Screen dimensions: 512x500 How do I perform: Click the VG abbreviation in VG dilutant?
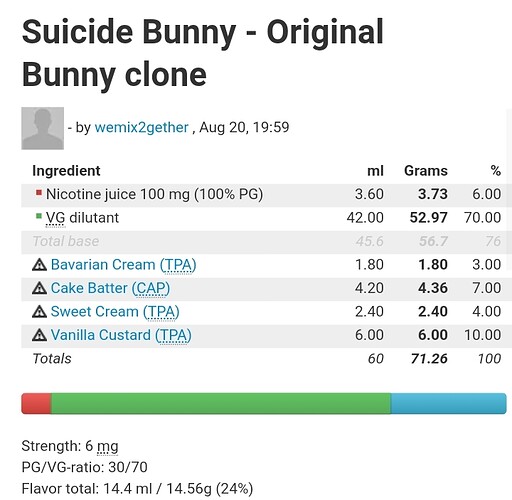[55, 218]
